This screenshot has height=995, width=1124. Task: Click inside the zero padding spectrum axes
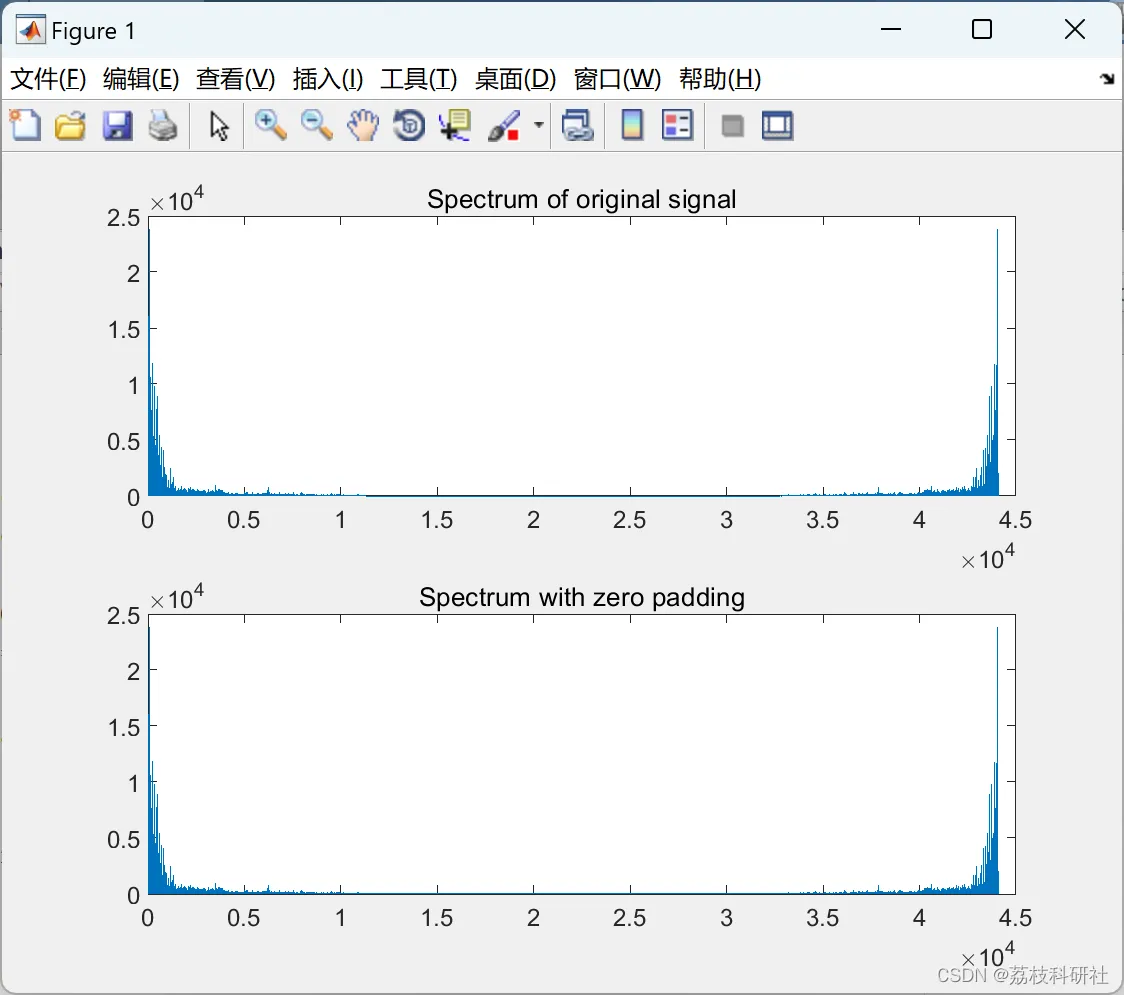pyautogui.click(x=581, y=754)
